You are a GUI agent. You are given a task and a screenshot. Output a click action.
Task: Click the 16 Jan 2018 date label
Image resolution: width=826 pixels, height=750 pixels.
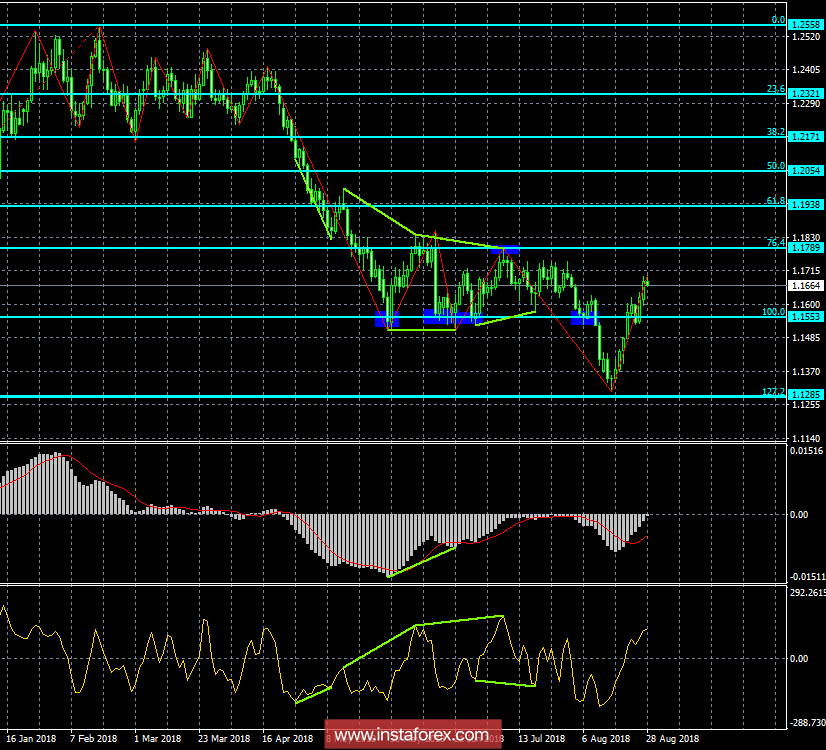[30, 737]
